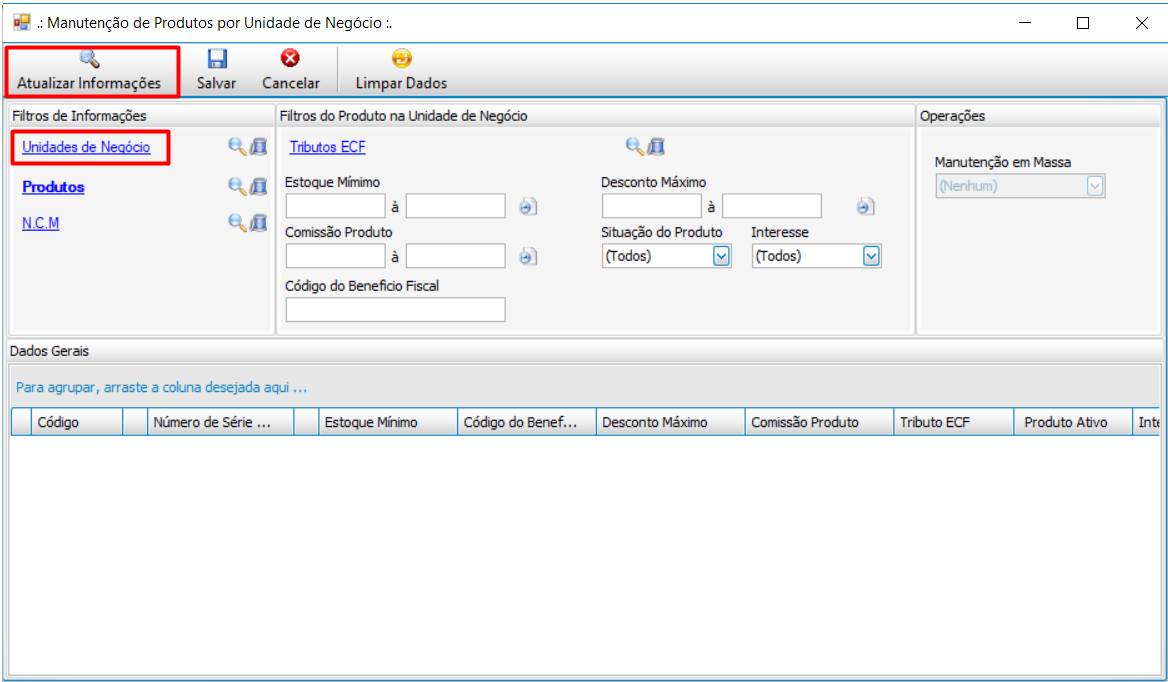
Task: Open the Produtos link
Action: [x=53, y=187]
